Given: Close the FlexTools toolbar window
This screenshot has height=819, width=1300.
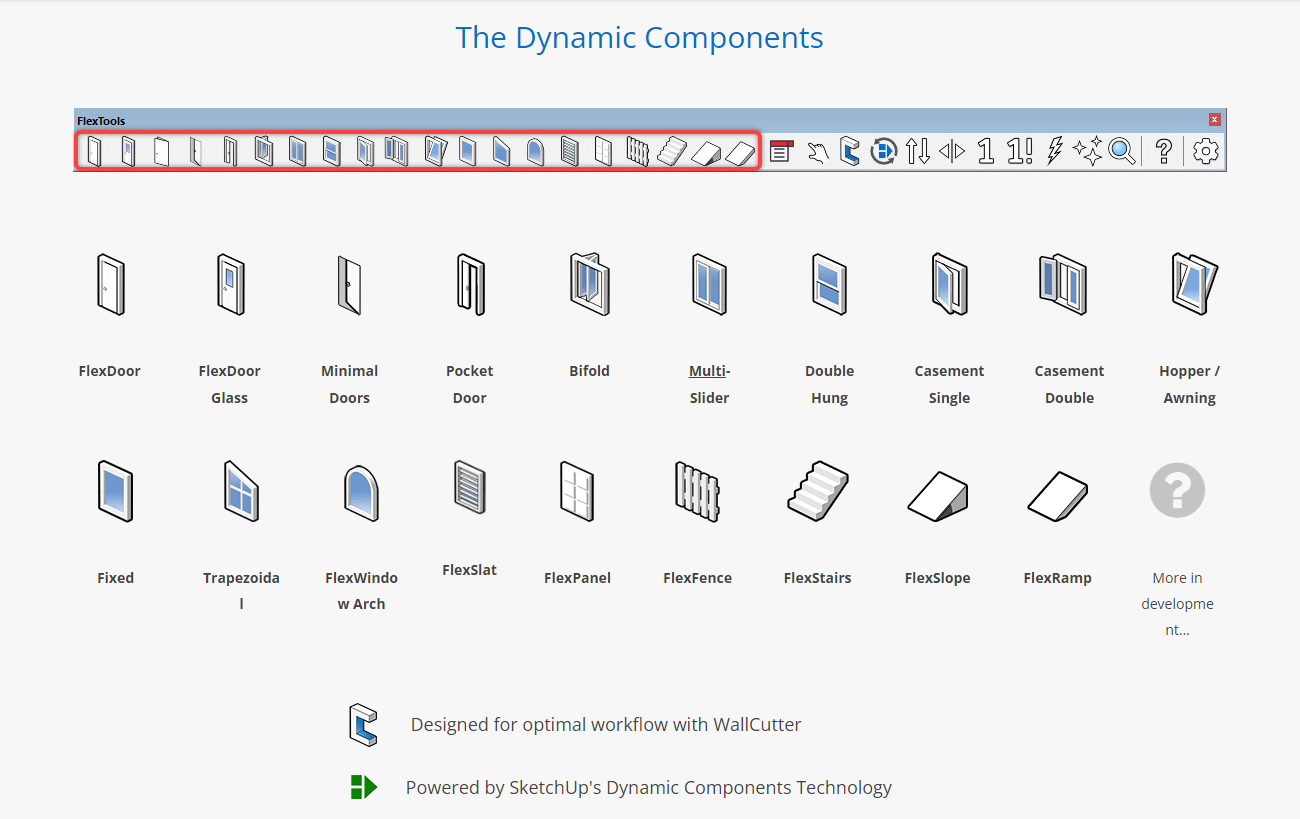Looking at the screenshot, I should pyautogui.click(x=1215, y=119).
